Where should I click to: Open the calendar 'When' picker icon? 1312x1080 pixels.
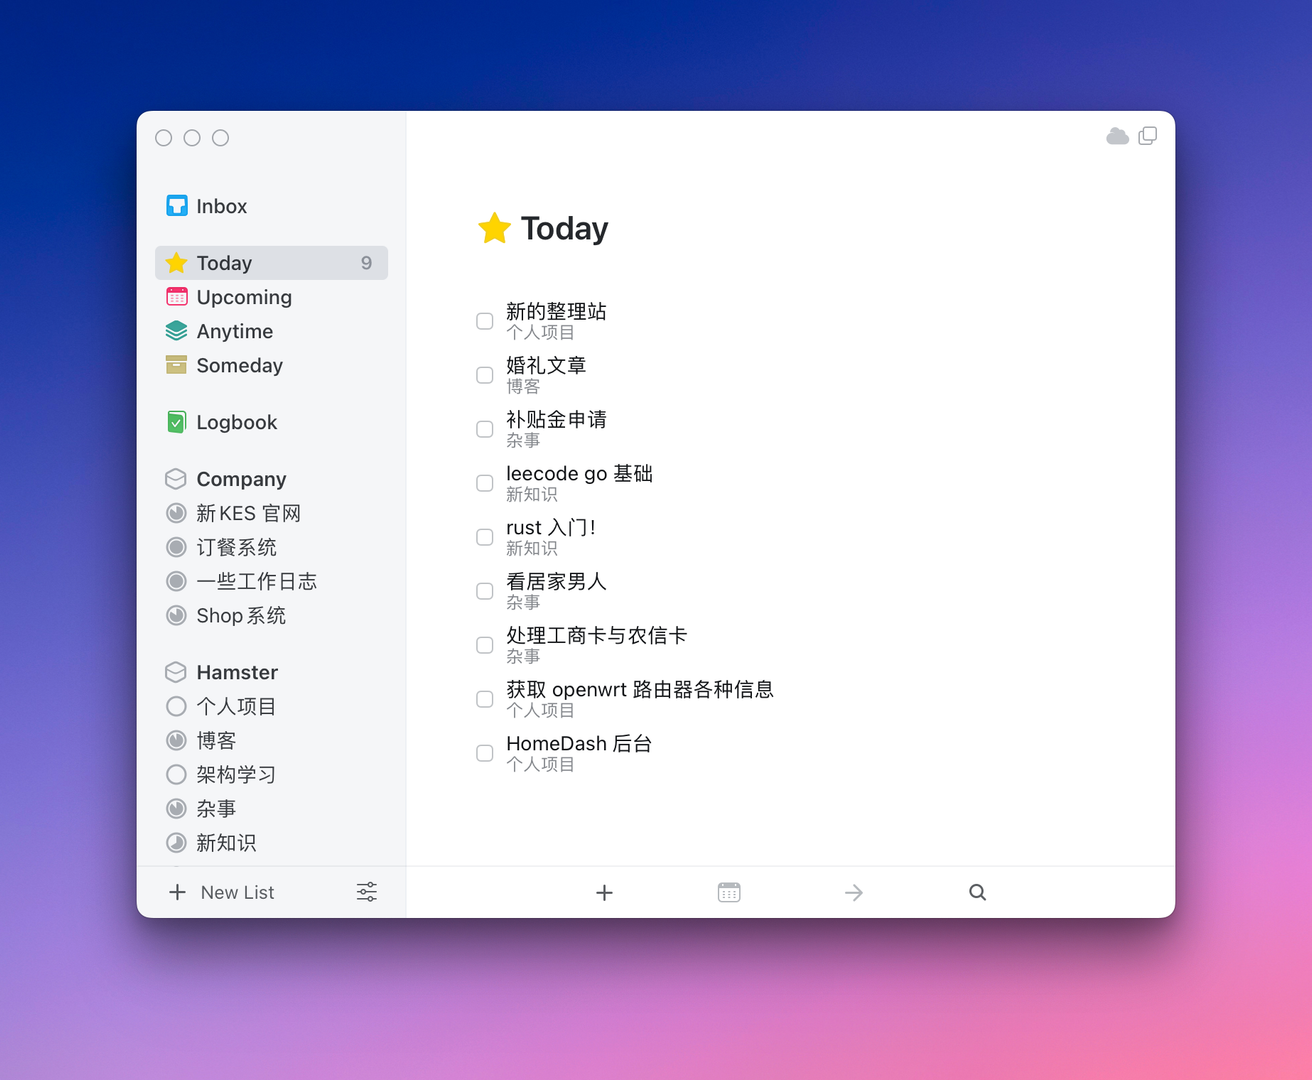(729, 892)
